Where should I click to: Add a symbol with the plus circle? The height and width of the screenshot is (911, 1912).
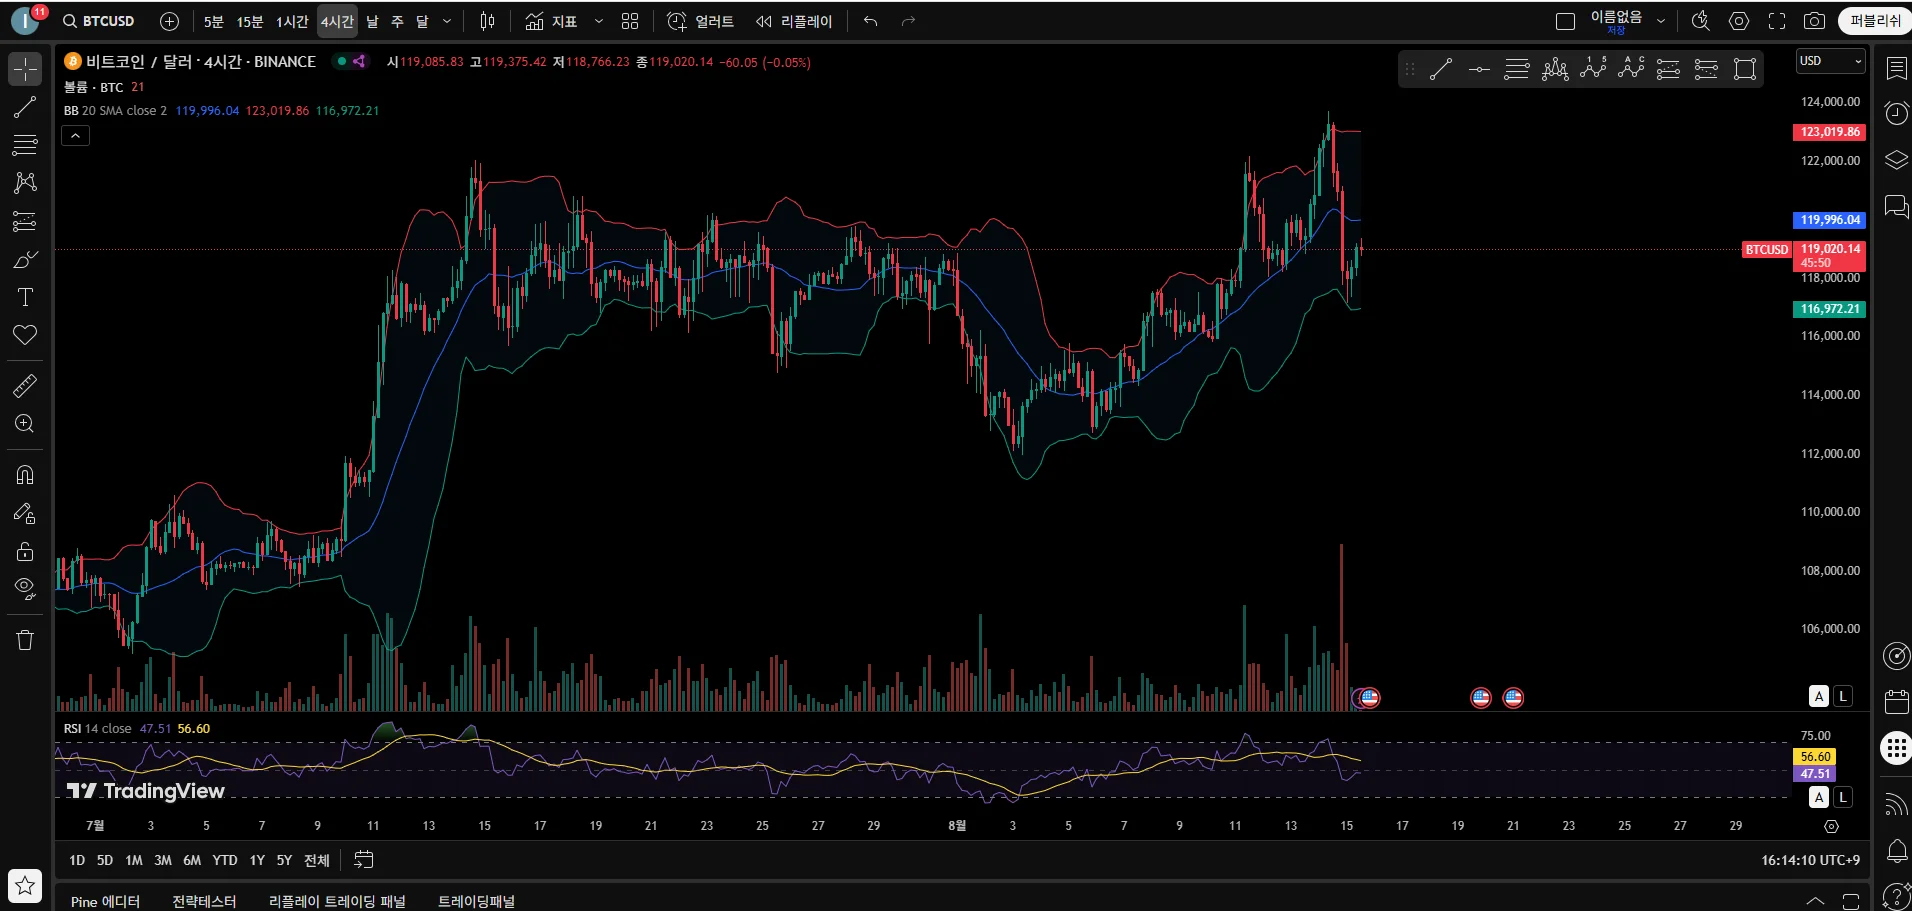click(170, 21)
